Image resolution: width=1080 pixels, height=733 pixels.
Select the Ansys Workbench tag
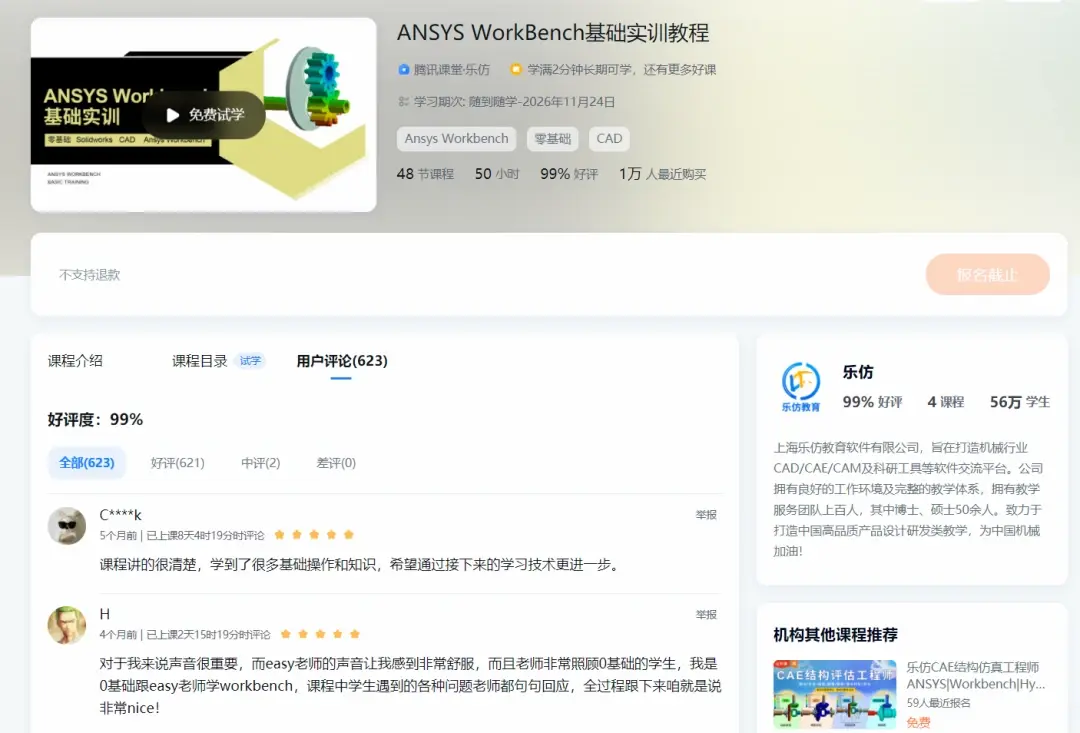pyautogui.click(x=456, y=138)
